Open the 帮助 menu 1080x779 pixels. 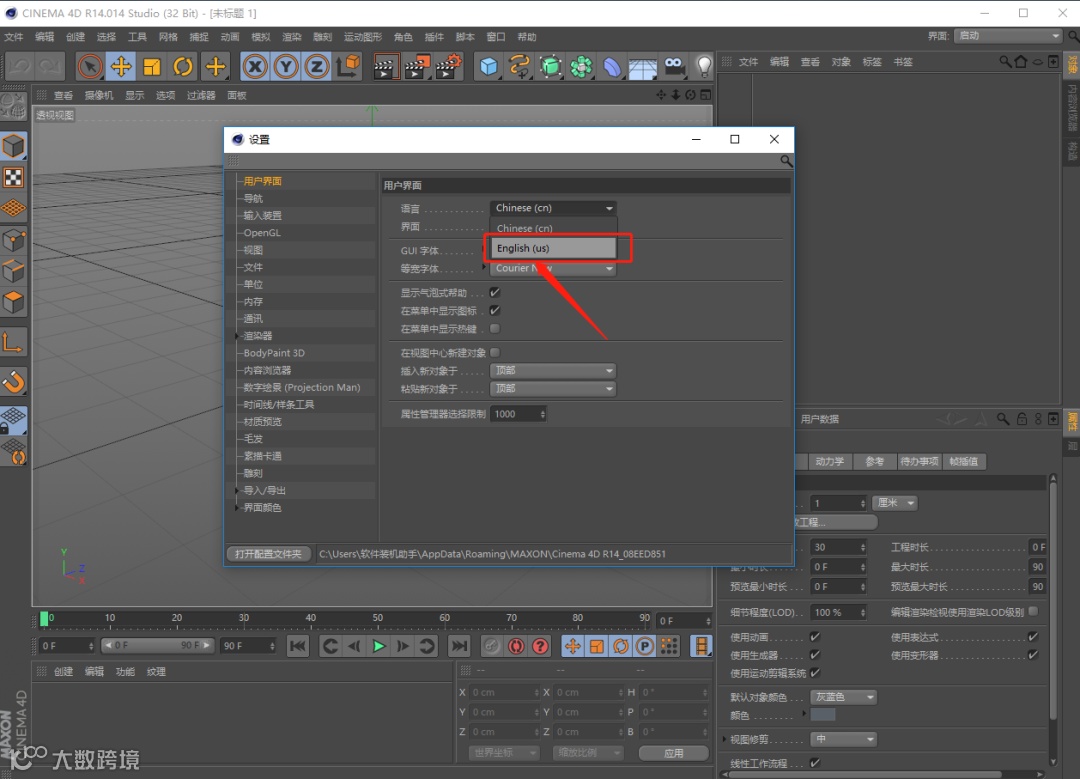(x=527, y=37)
